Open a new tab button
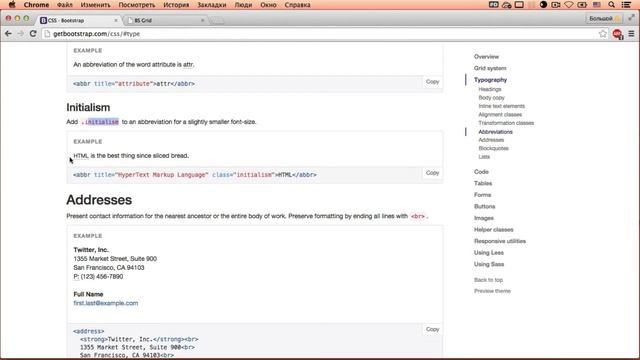 [218, 20]
